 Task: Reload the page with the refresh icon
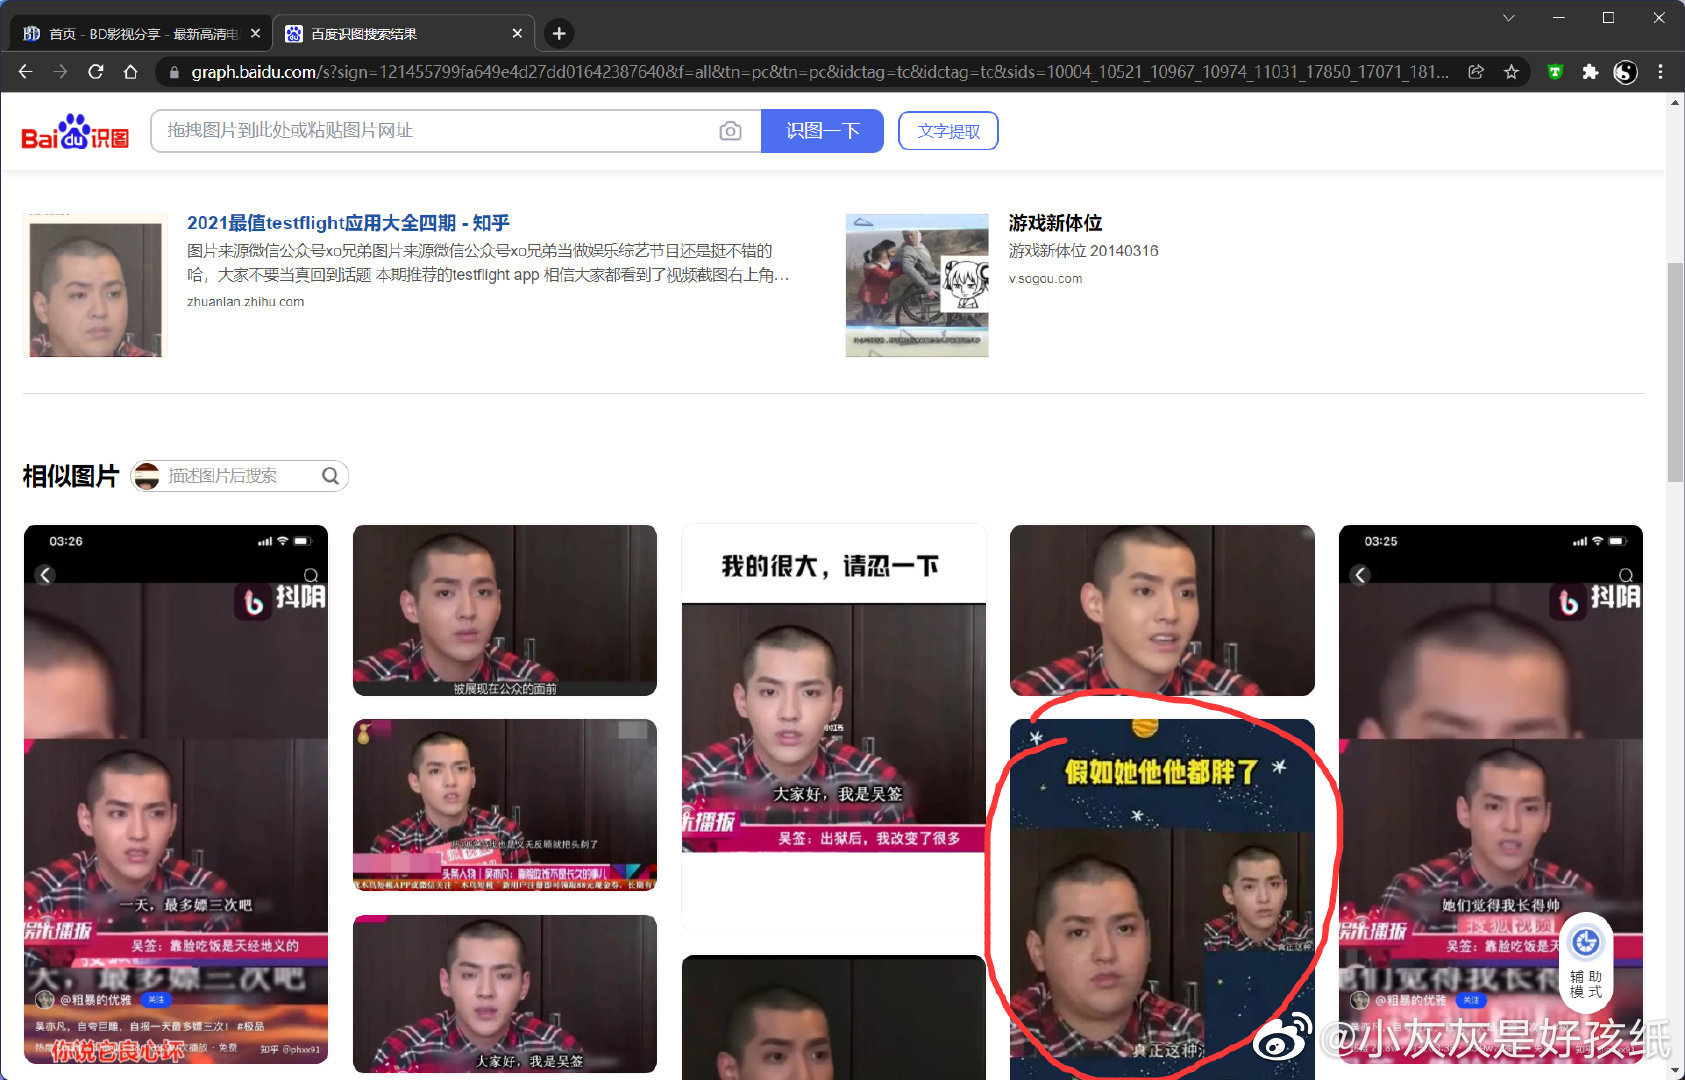pyautogui.click(x=96, y=72)
